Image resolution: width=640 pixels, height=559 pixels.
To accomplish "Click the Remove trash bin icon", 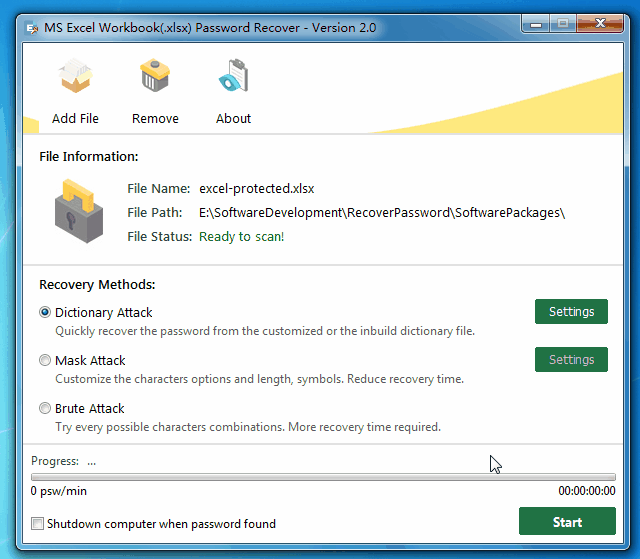I will click(155, 76).
